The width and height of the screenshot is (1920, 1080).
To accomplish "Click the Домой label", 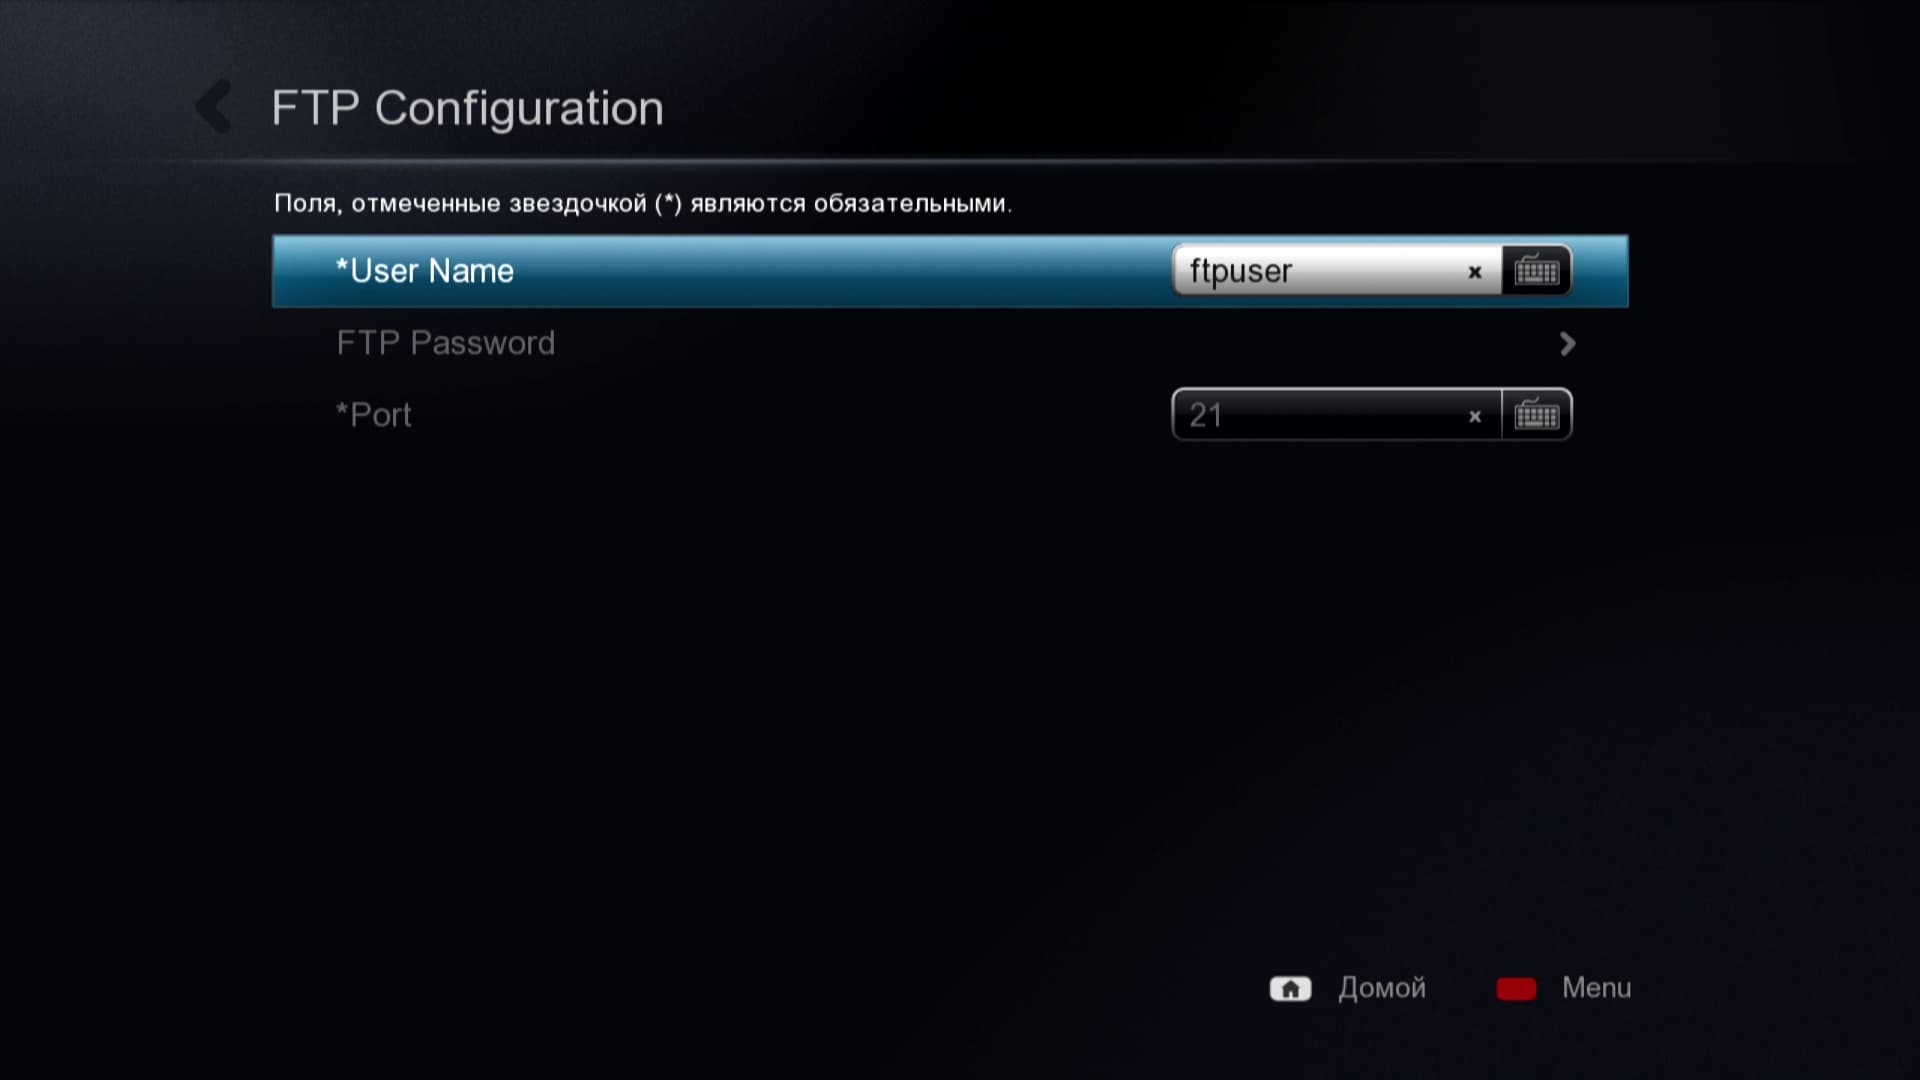I will point(1382,988).
